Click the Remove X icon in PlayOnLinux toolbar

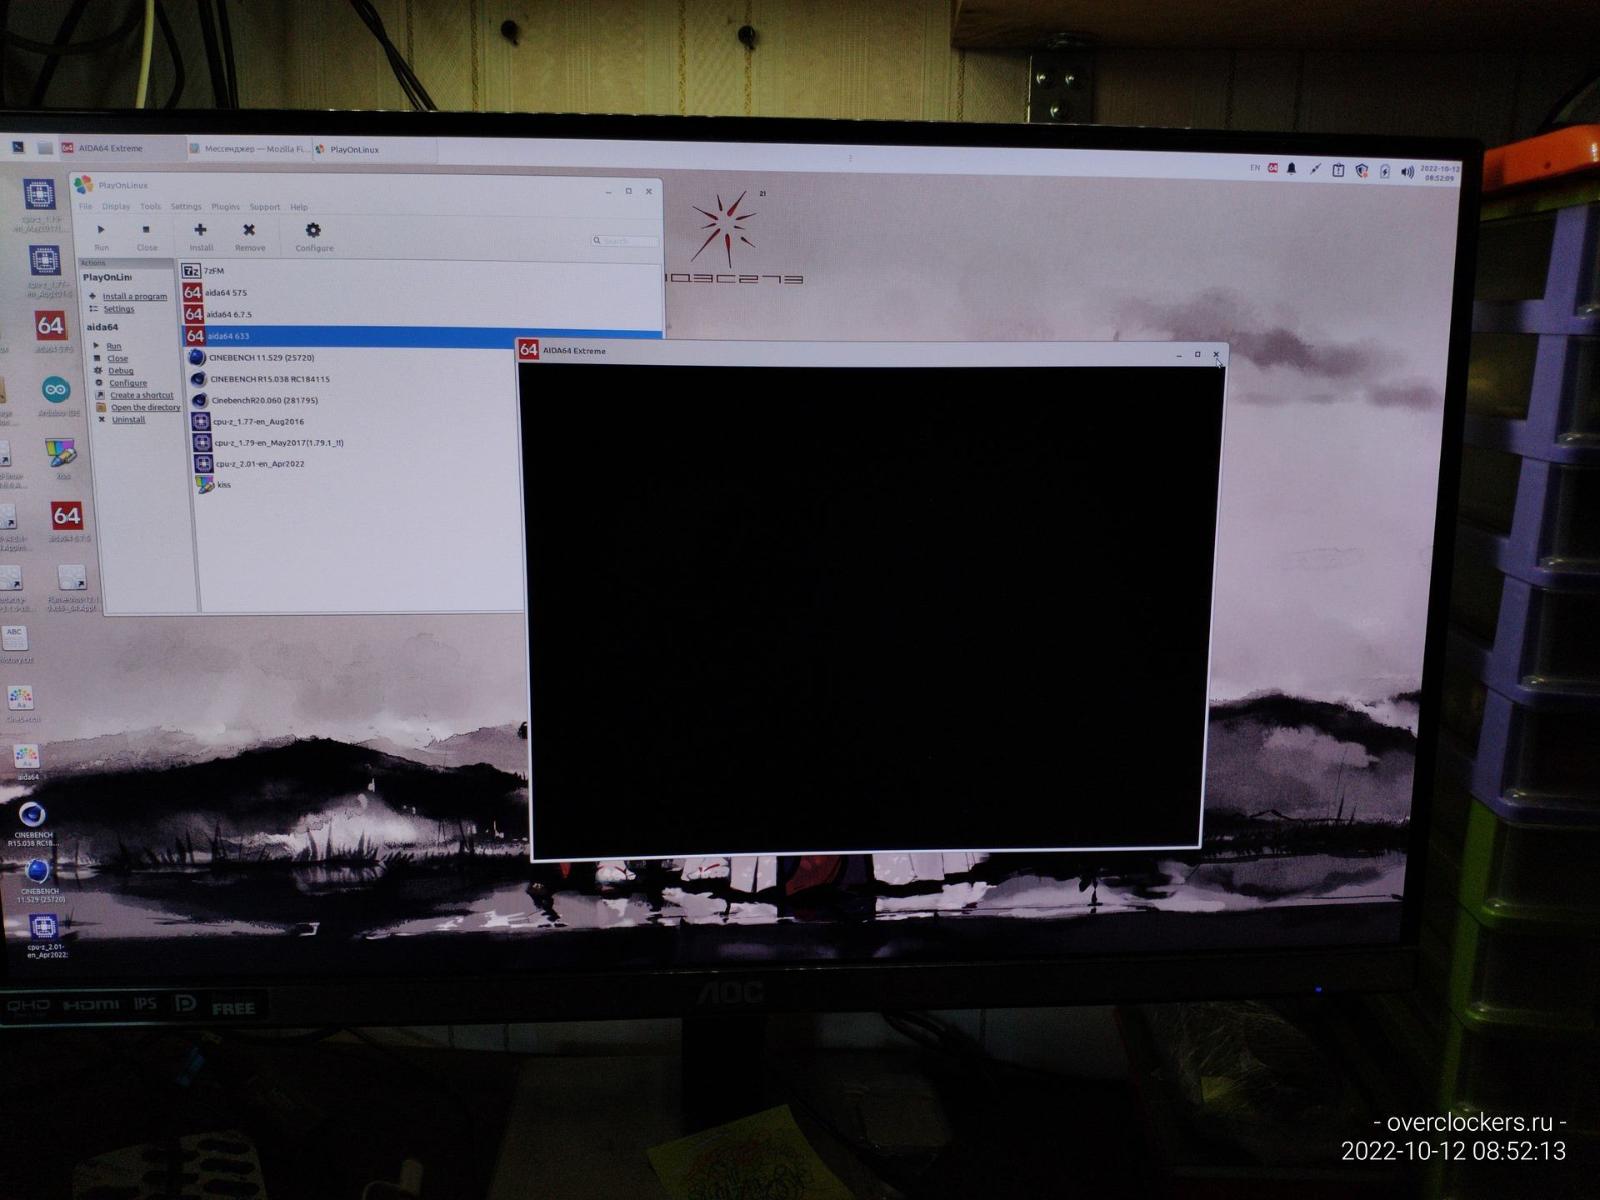click(249, 230)
